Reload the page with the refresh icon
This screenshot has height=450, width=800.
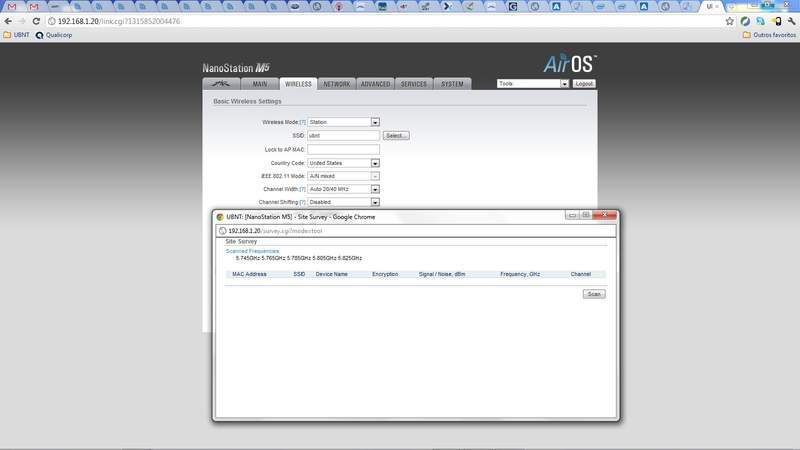36,21
